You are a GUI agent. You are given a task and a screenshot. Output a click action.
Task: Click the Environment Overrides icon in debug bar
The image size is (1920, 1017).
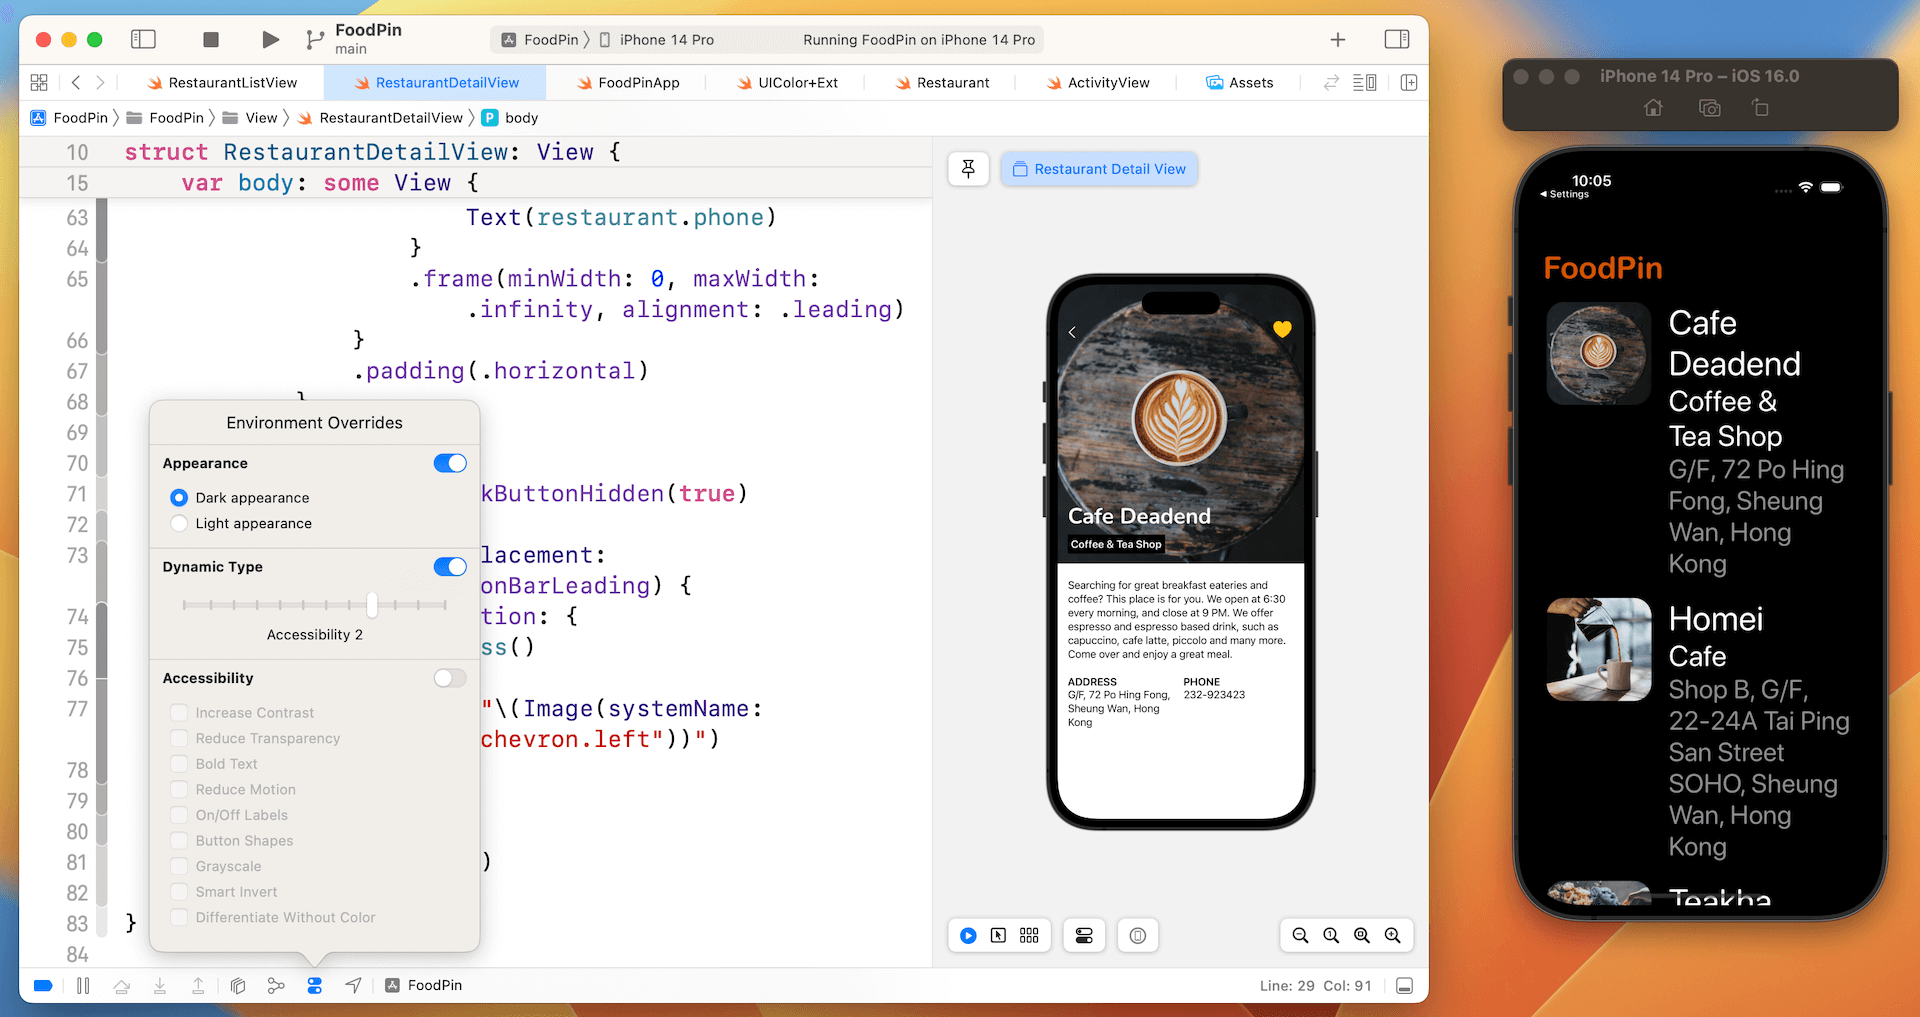(315, 986)
